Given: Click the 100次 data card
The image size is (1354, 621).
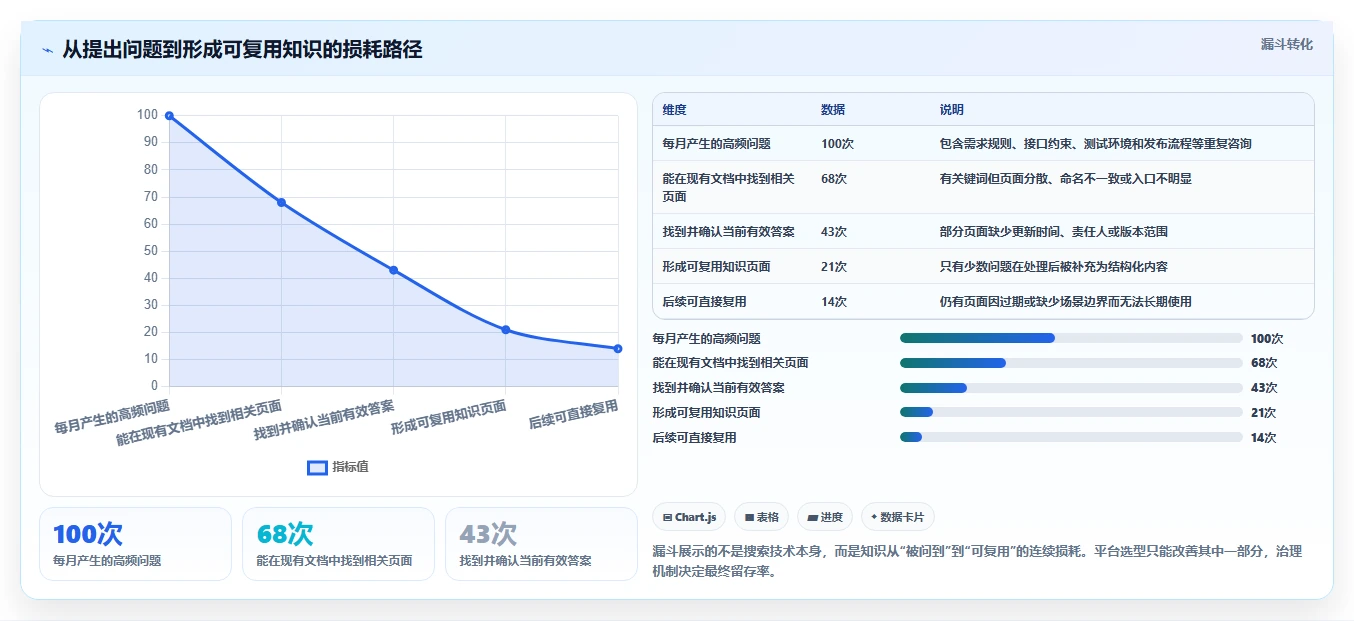Looking at the screenshot, I should [135, 544].
